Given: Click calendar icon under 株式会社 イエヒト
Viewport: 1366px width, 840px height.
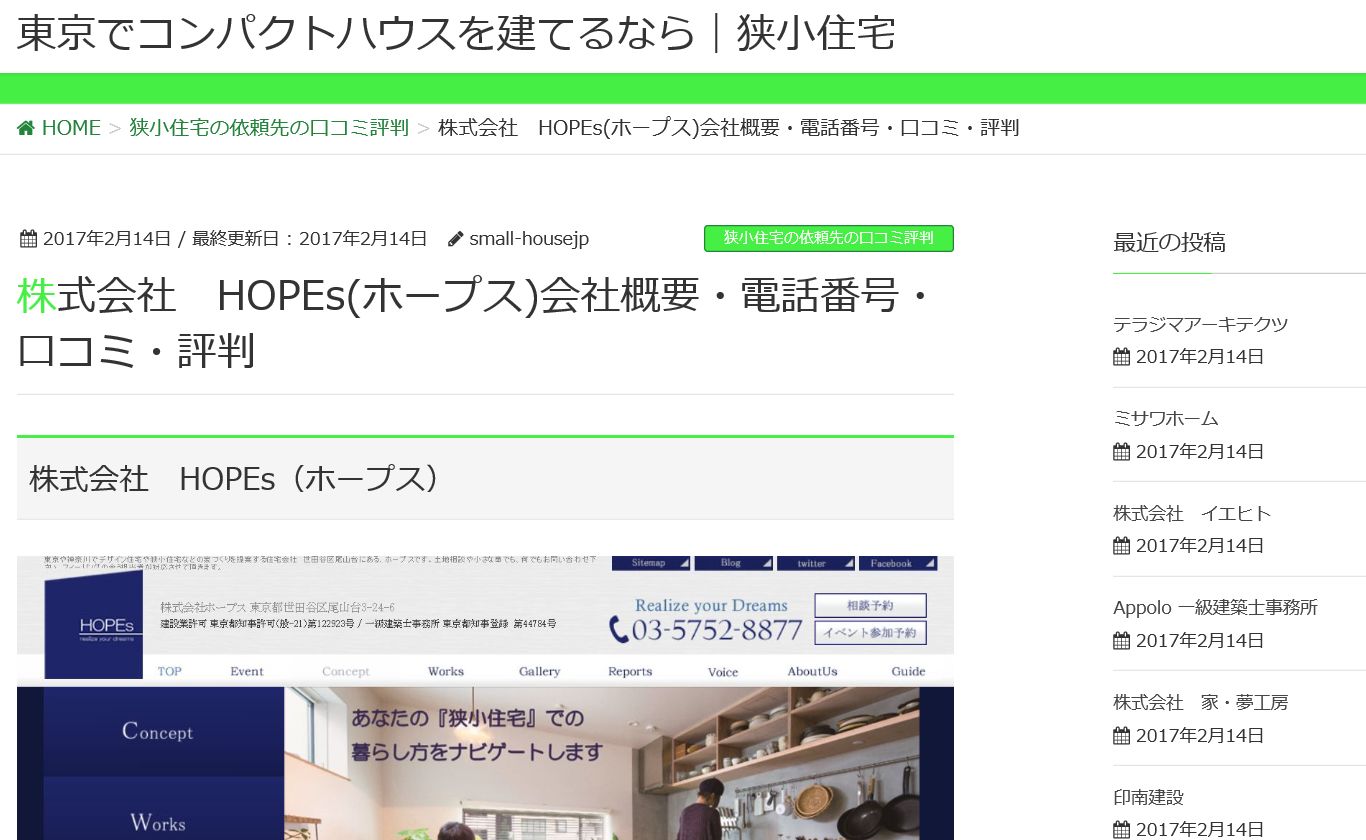Looking at the screenshot, I should [x=1121, y=546].
